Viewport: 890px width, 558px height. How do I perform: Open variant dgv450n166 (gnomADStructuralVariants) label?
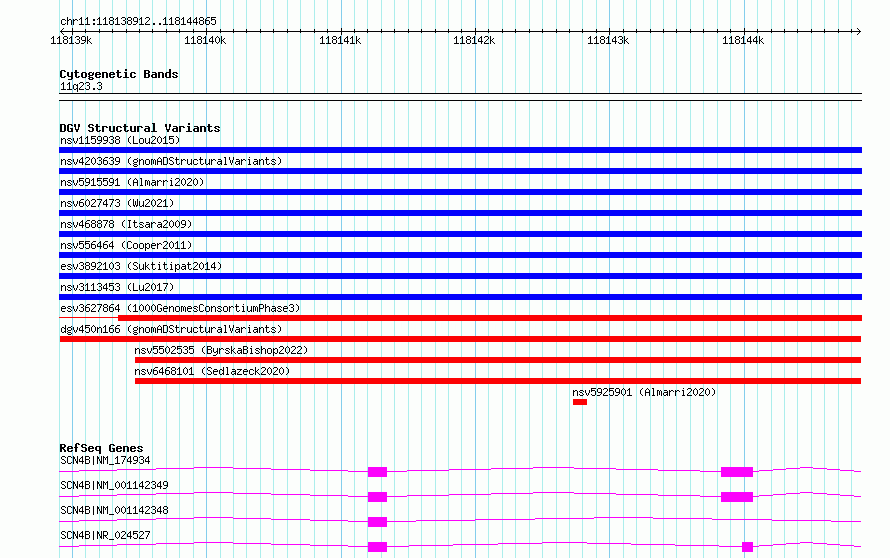(x=171, y=329)
